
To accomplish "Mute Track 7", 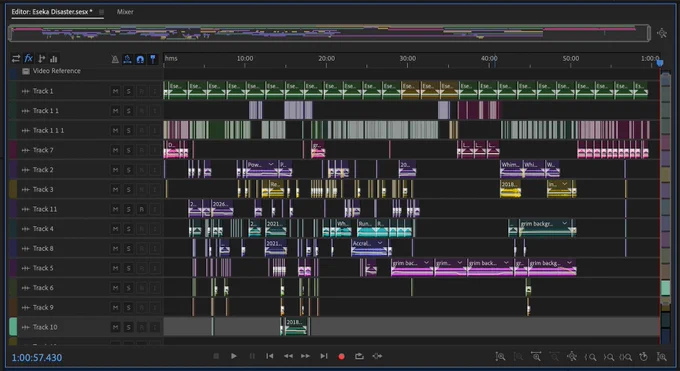I will click(115, 150).
